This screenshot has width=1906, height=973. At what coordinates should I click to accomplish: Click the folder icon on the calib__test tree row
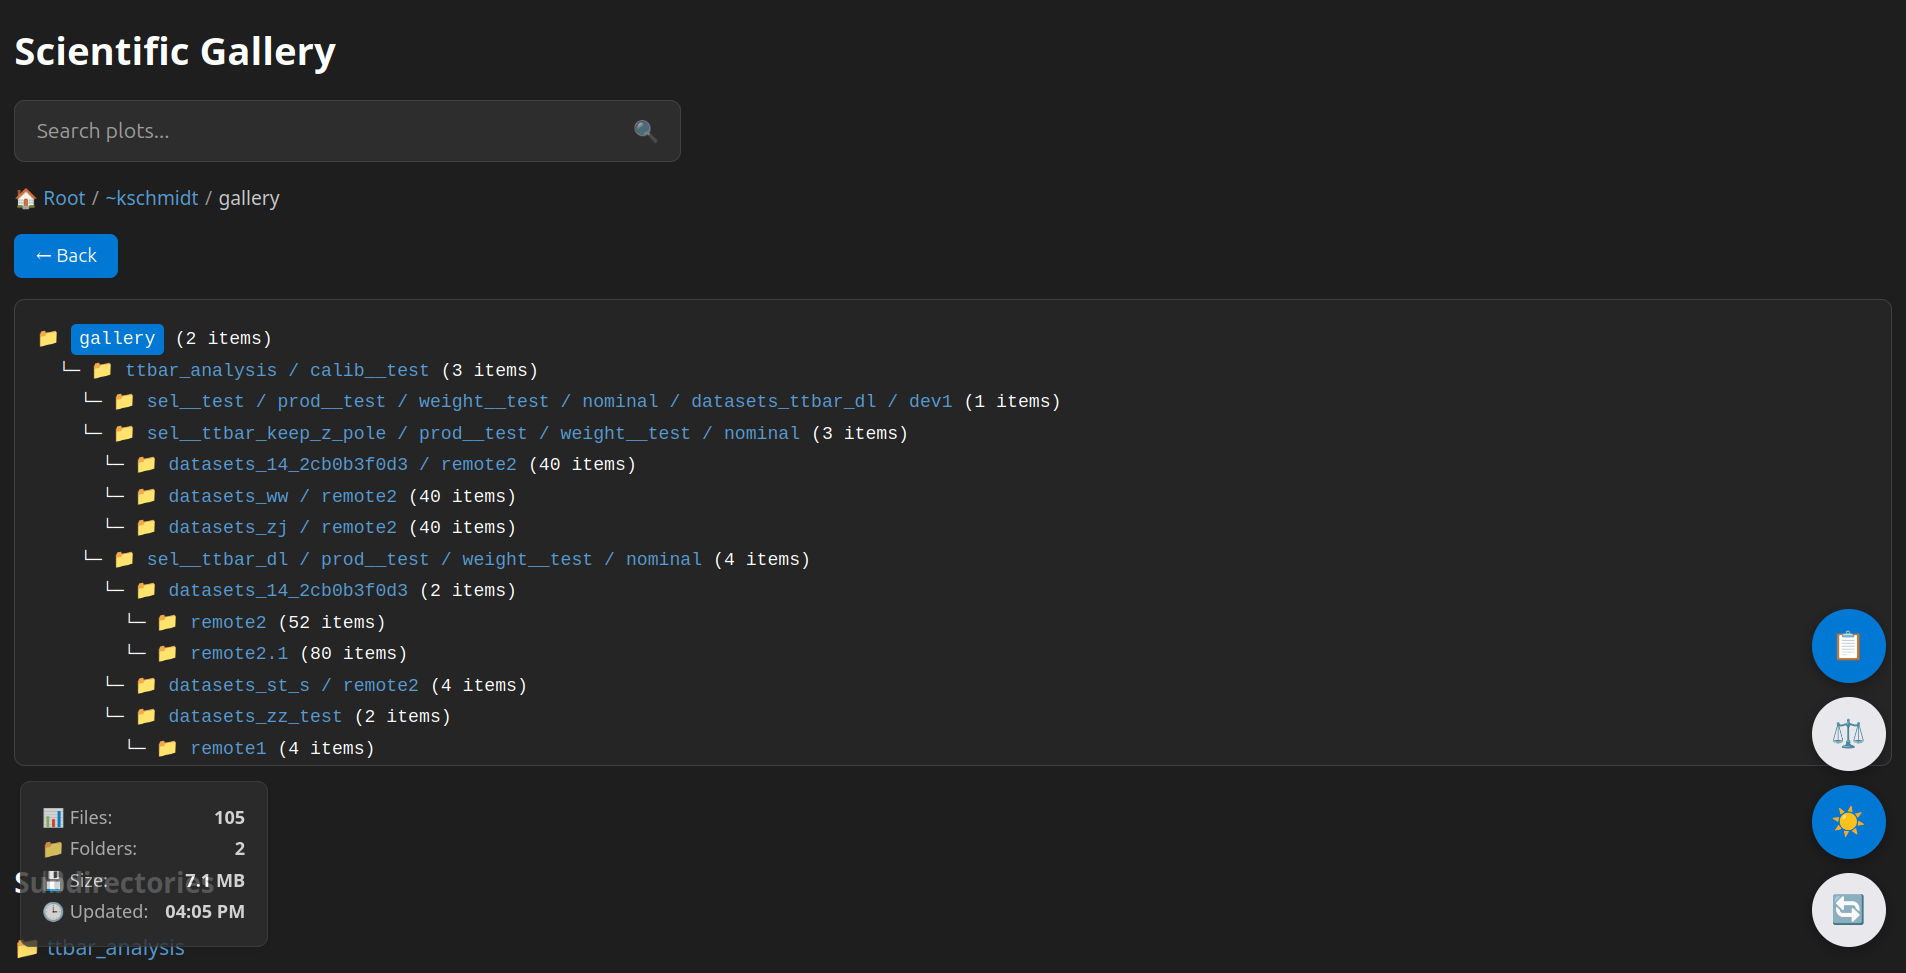pyautogui.click(x=102, y=370)
